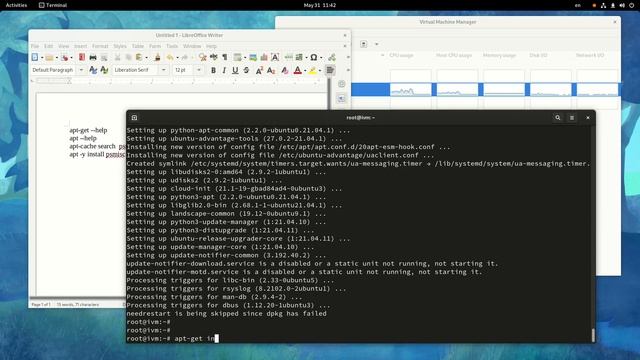
Task: Toggle Subscript in Writer toolbar
Action: tap(271, 70)
